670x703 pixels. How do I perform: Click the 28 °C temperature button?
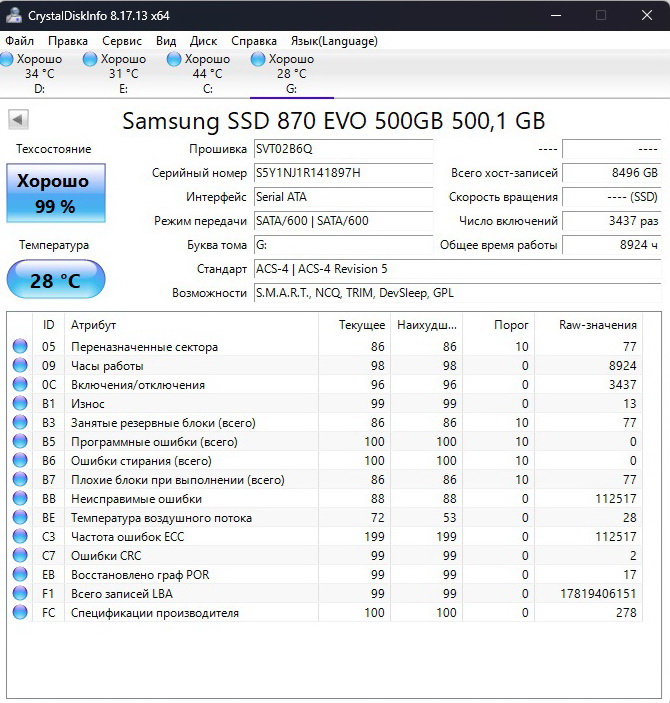point(55,281)
